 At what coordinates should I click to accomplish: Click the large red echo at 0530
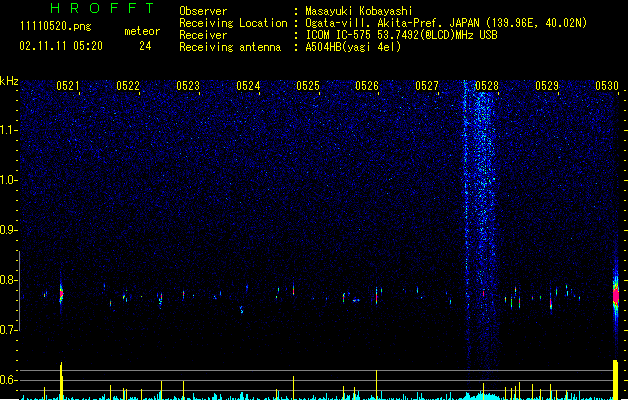pyautogui.click(x=616, y=296)
